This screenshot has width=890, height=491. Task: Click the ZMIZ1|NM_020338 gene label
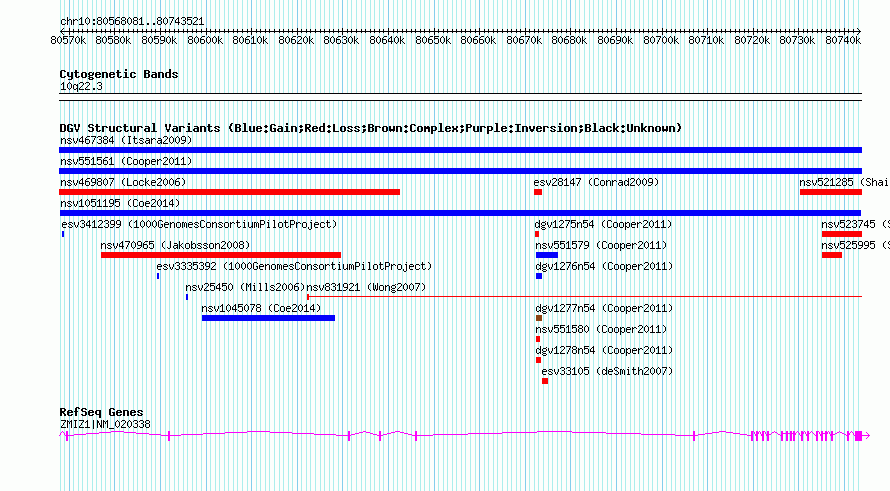[105, 424]
